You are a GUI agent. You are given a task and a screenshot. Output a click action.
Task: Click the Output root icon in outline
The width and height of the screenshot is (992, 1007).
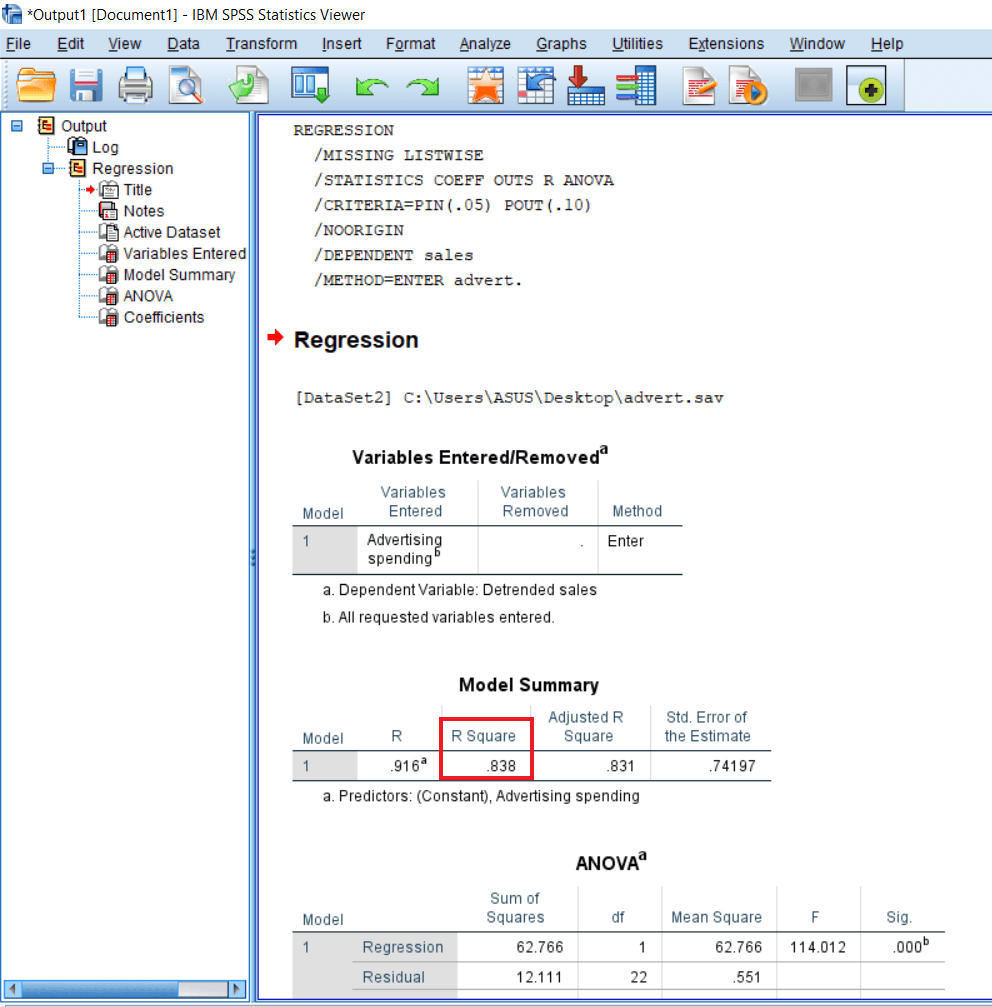tap(46, 126)
